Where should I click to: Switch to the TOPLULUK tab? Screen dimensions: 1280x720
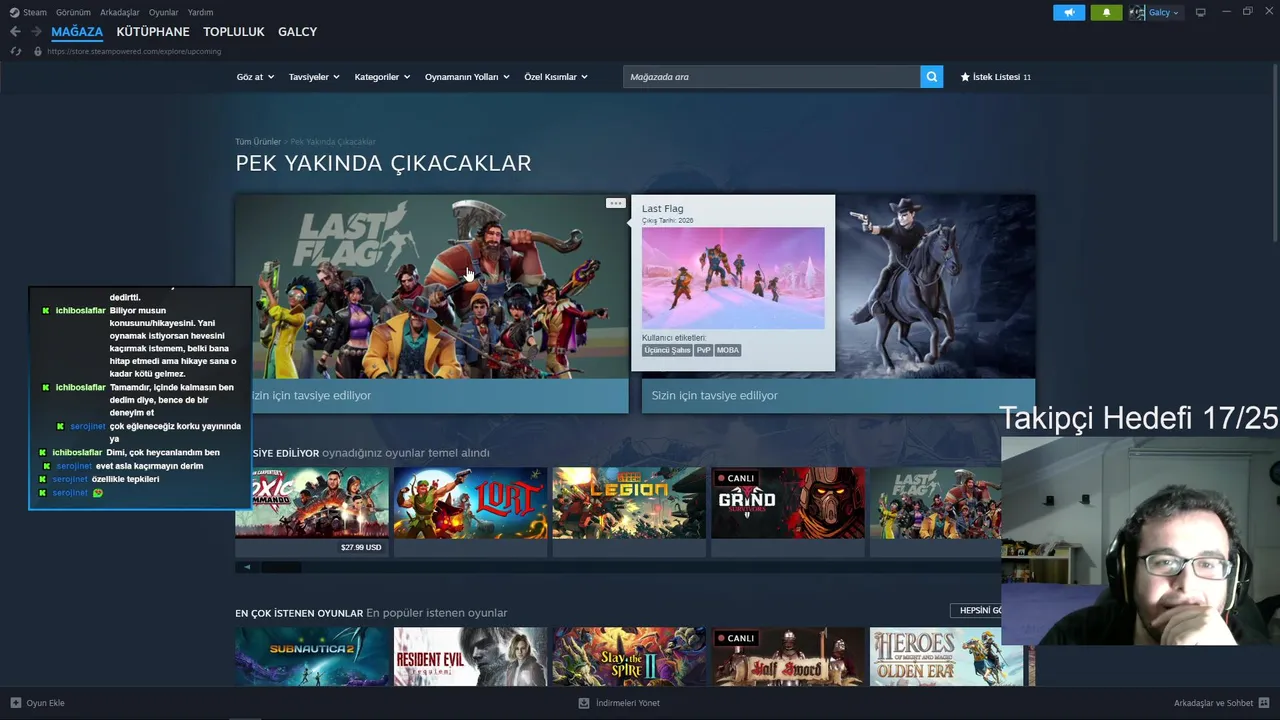tap(234, 32)
